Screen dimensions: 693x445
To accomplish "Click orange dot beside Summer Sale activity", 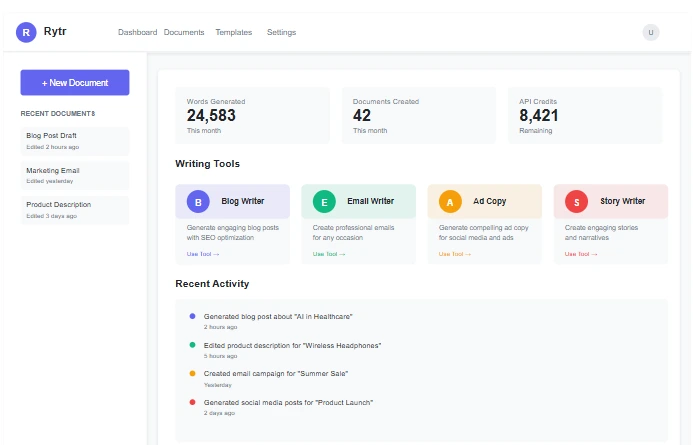I will (192, 373).
